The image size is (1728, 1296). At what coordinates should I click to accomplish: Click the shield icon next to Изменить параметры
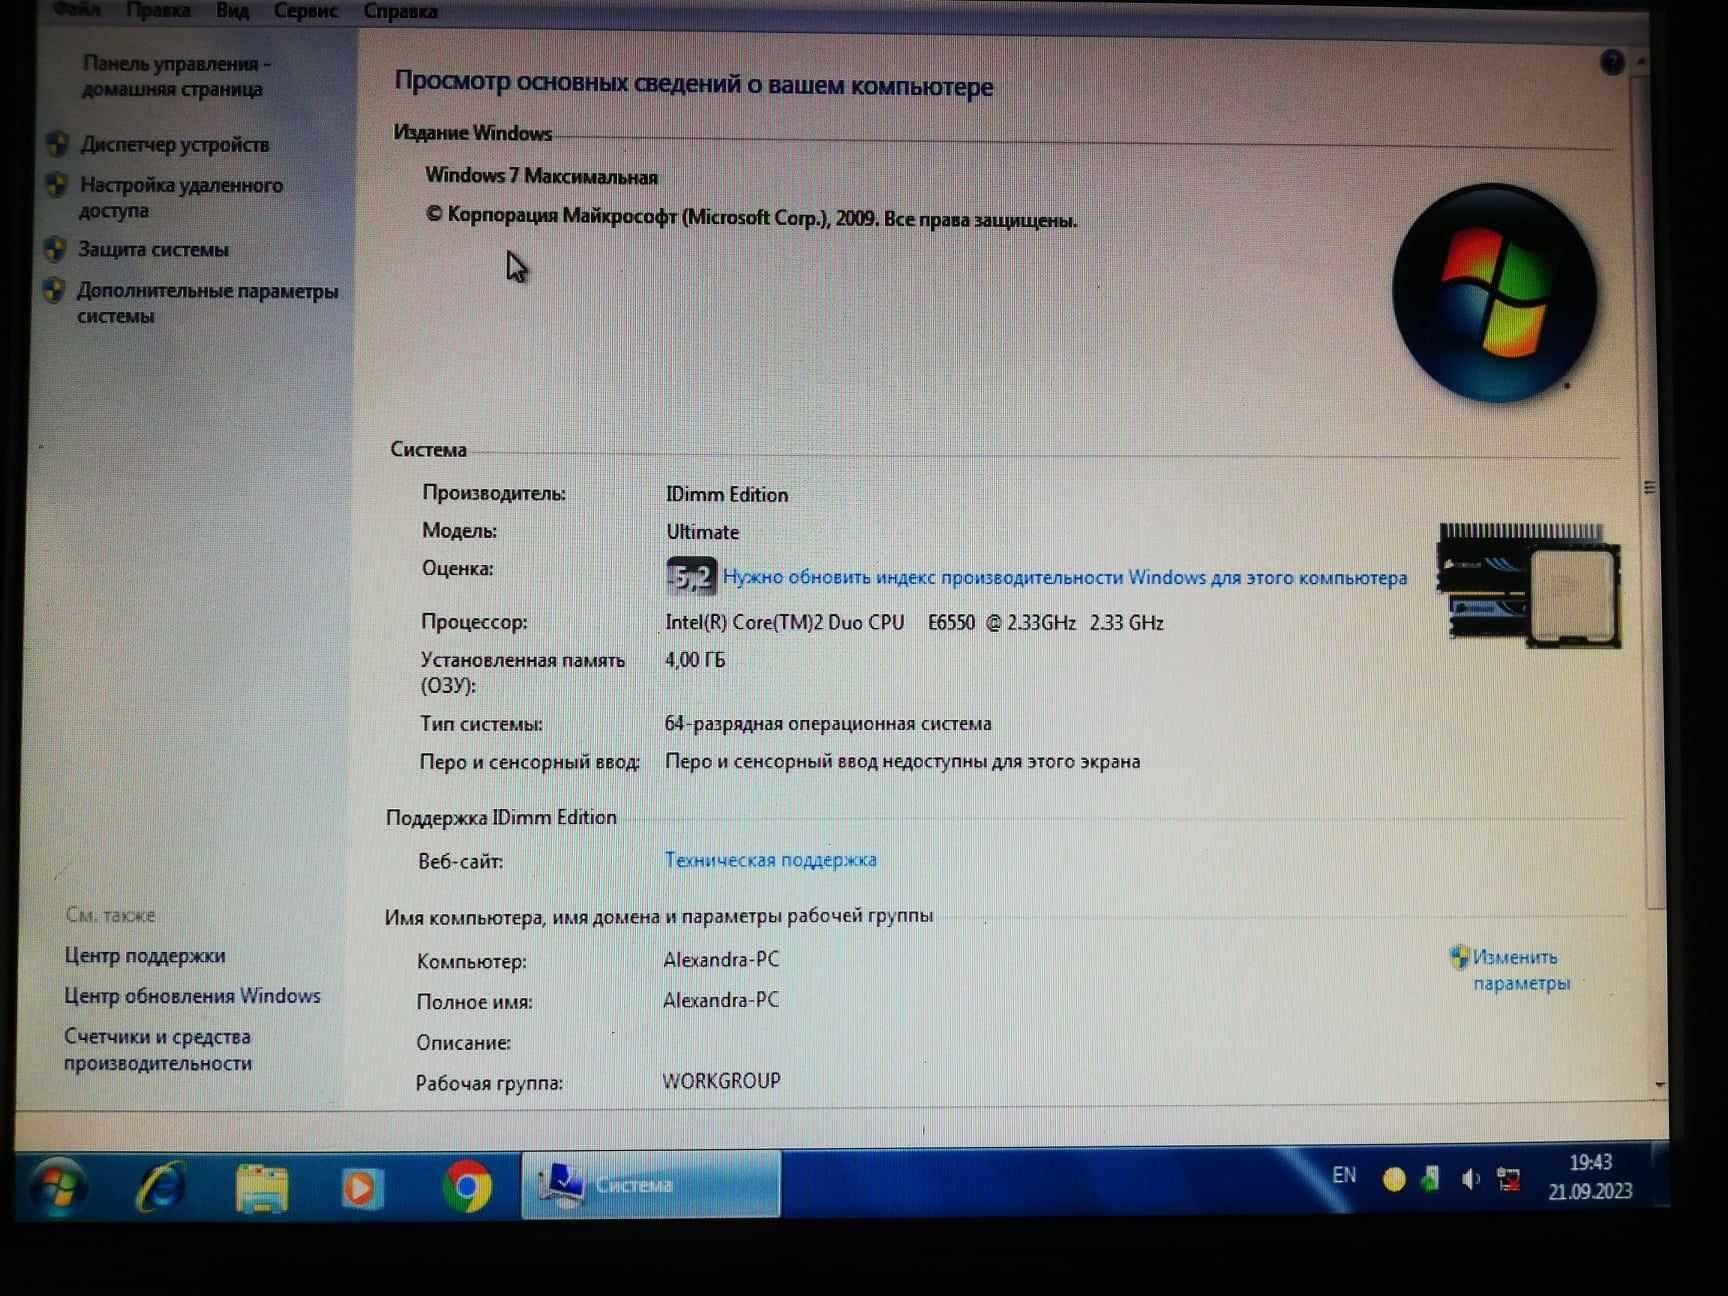(x=1460, y=957)
